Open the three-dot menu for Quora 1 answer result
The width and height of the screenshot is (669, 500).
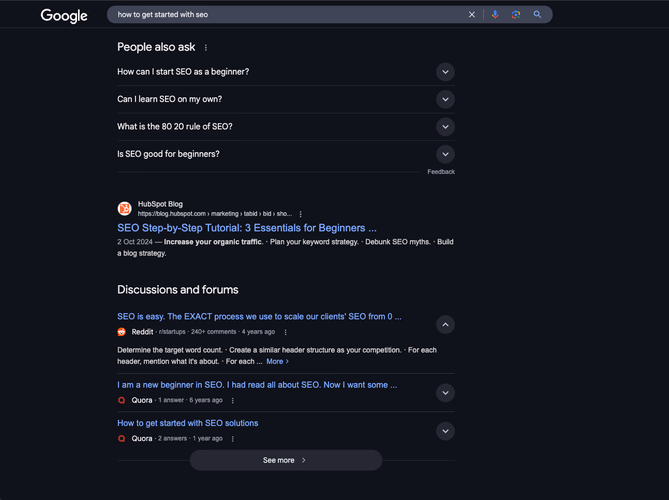coord(233,400)
